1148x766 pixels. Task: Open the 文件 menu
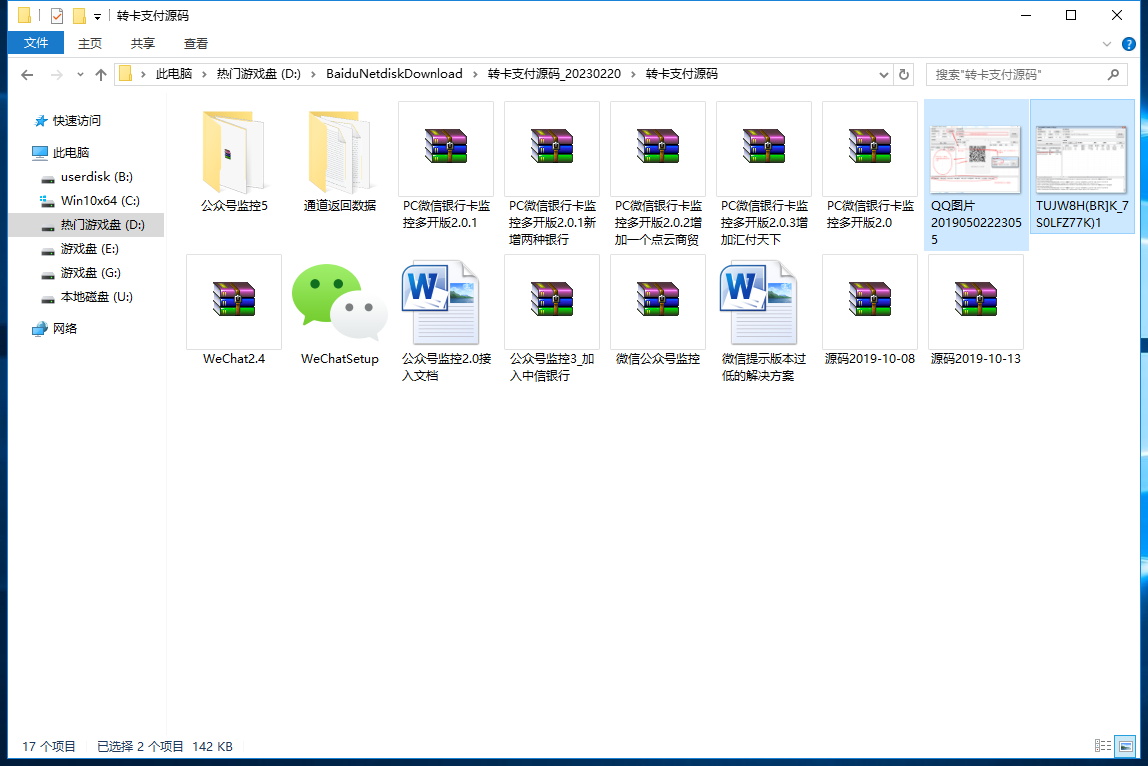pyautogui.click(x=36, y=43)
